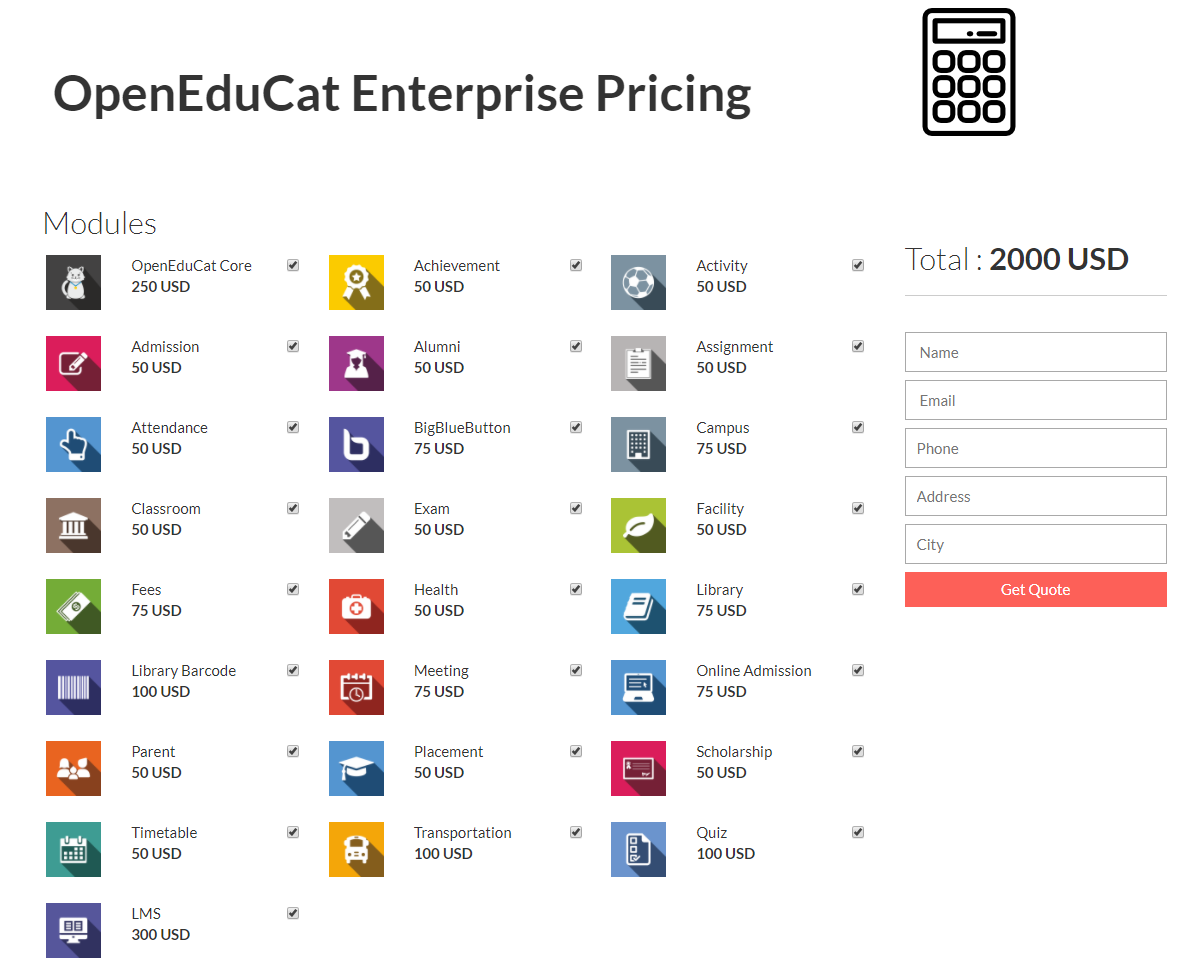Deselect the Exam module checkbox
The width and height of the screenshot is (1197, 964).
point(576,508)
